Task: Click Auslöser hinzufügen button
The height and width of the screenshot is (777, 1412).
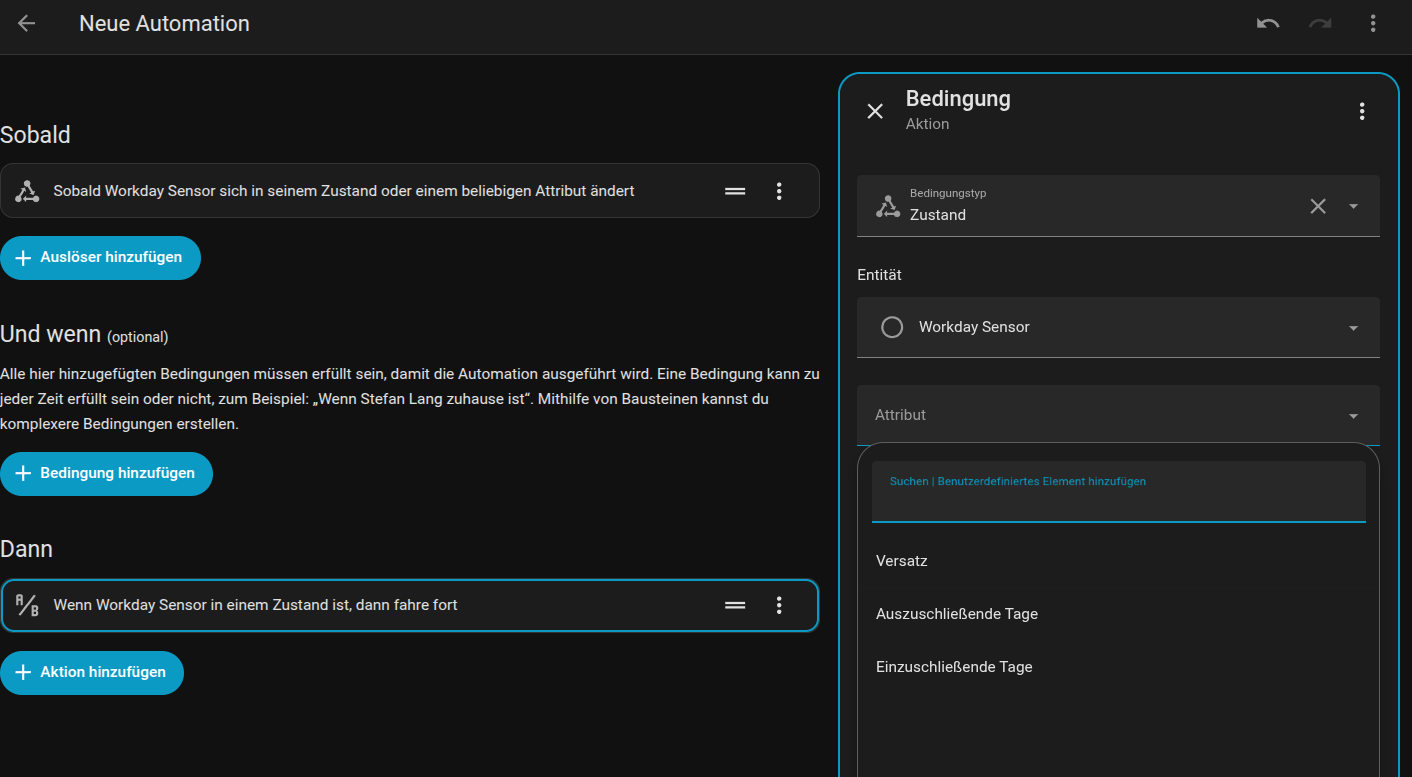Action: tap(100, 258)
